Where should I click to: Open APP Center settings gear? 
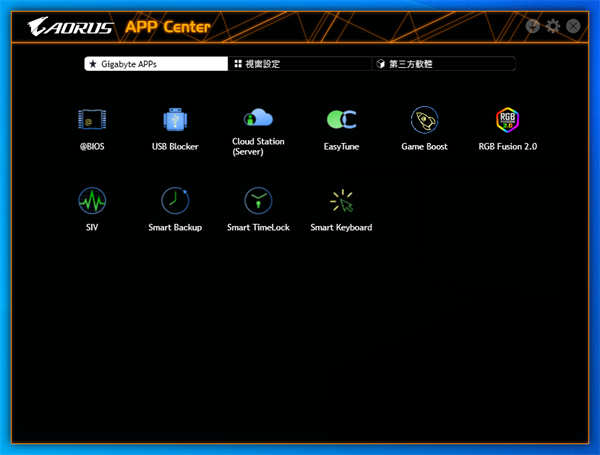click(553, 26)
